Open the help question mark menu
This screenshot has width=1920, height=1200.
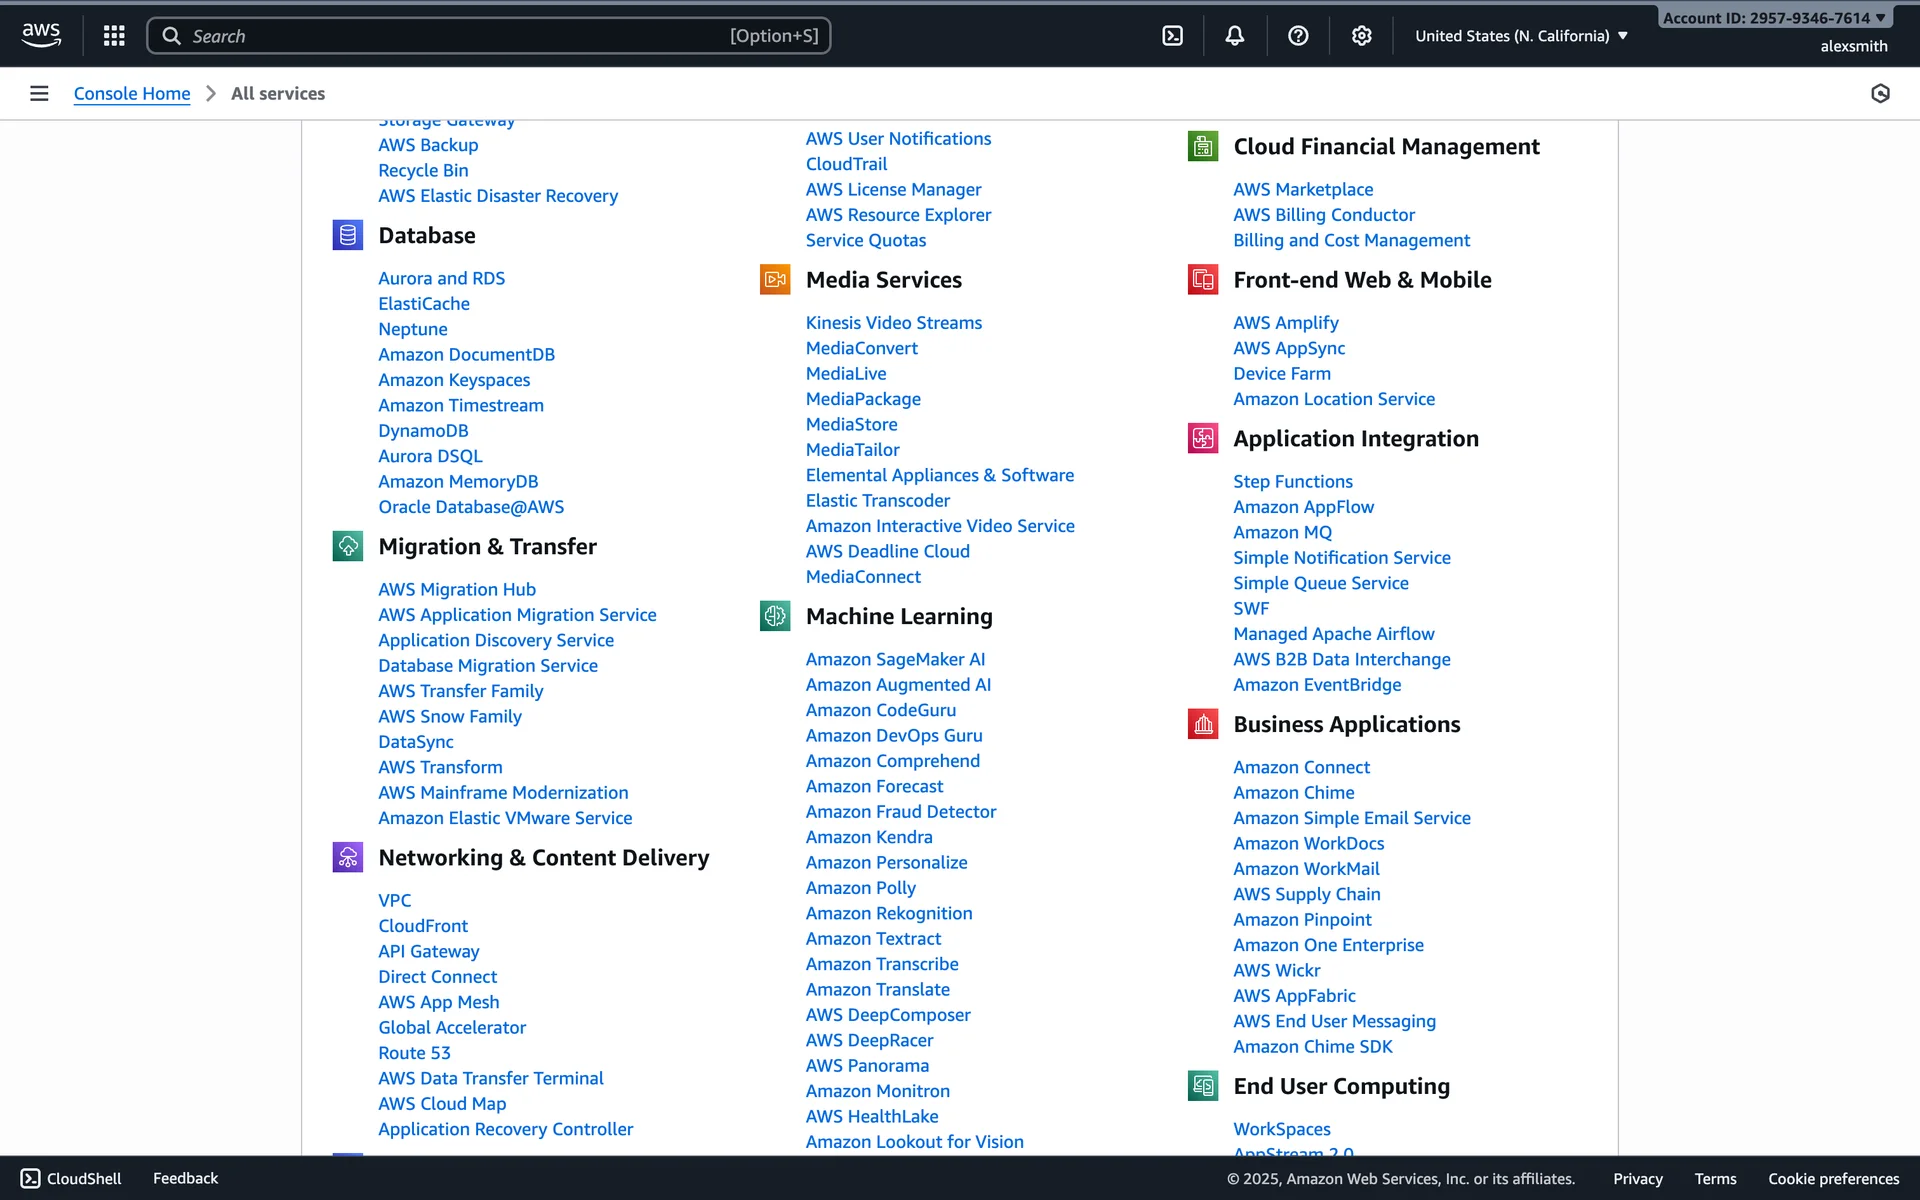pos(1298,36)
